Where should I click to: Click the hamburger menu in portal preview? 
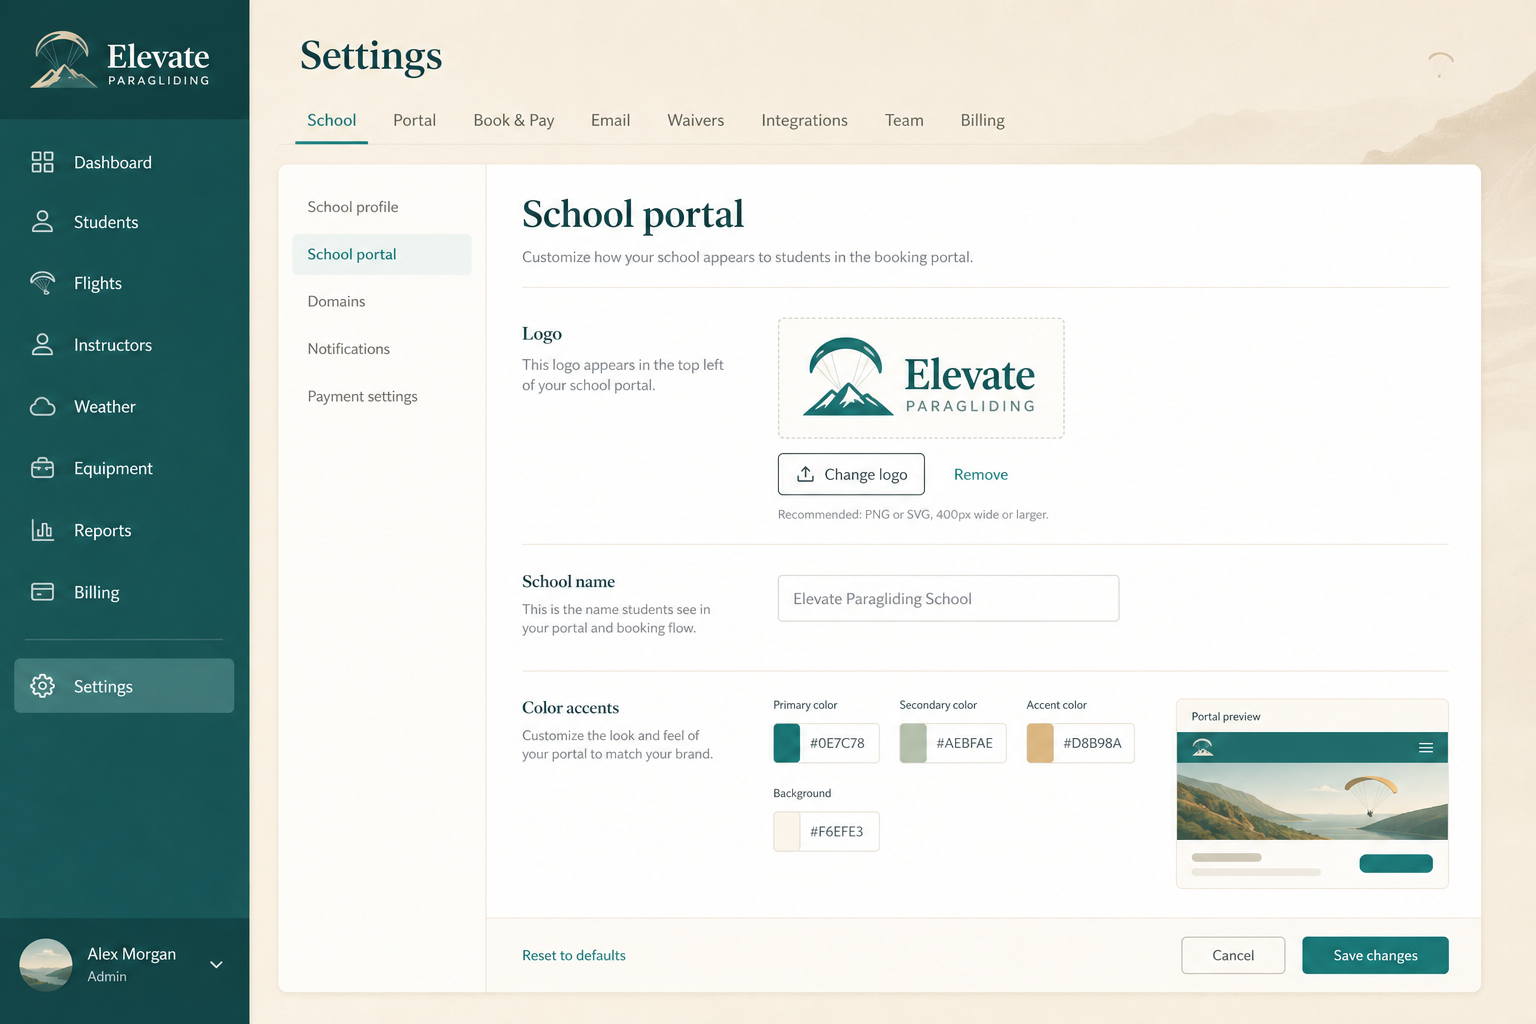tap(1426, 748)
